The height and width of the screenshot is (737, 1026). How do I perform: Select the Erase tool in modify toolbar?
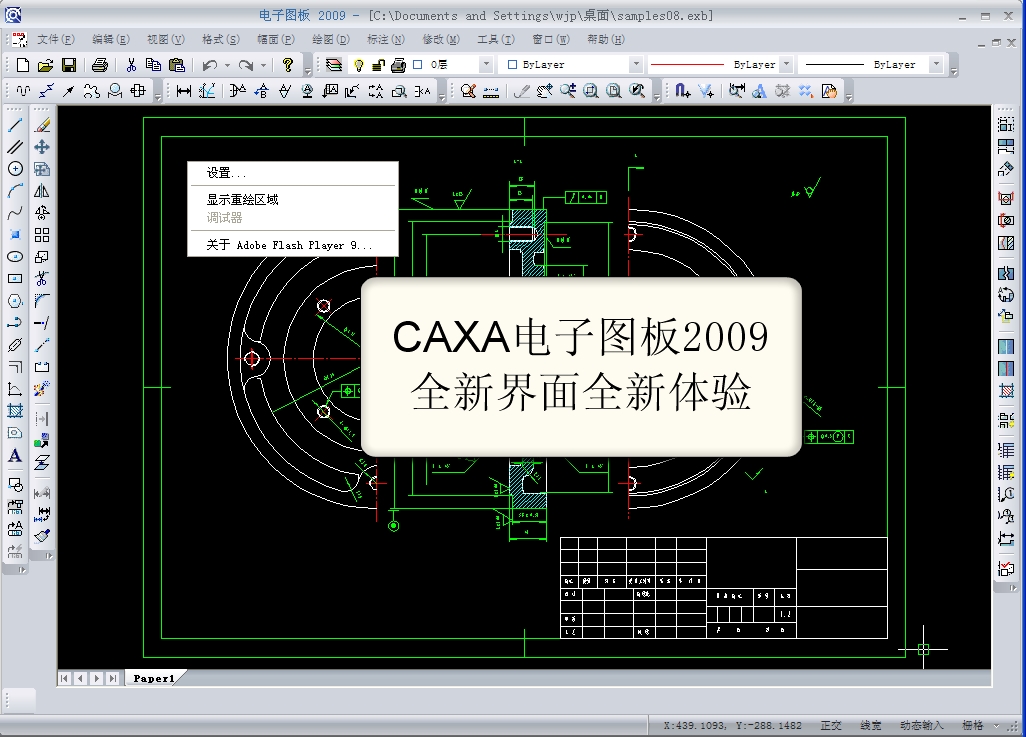click(42, 124)
